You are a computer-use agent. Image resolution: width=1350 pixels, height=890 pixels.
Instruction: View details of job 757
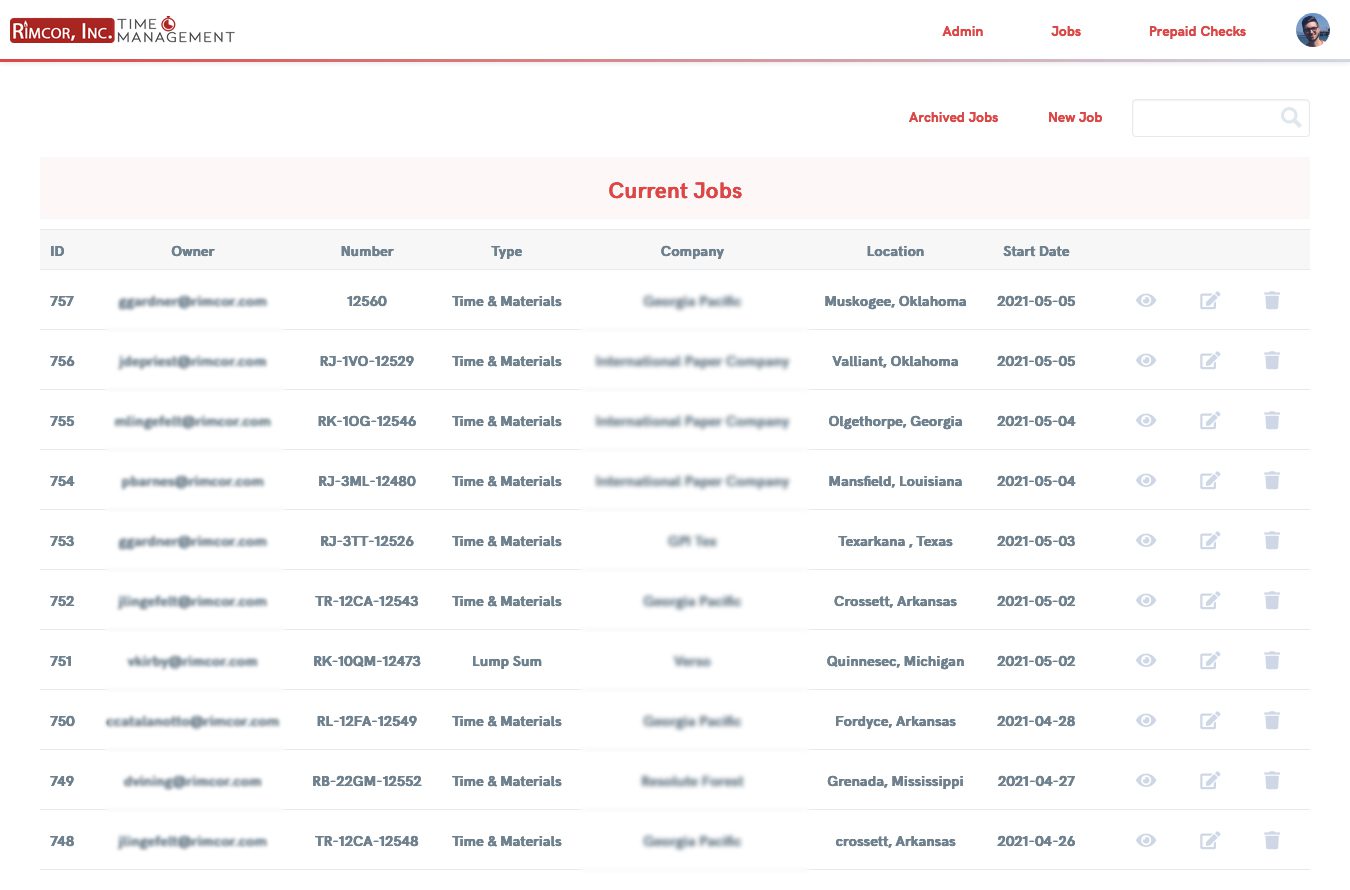(x=1146, y=300)
